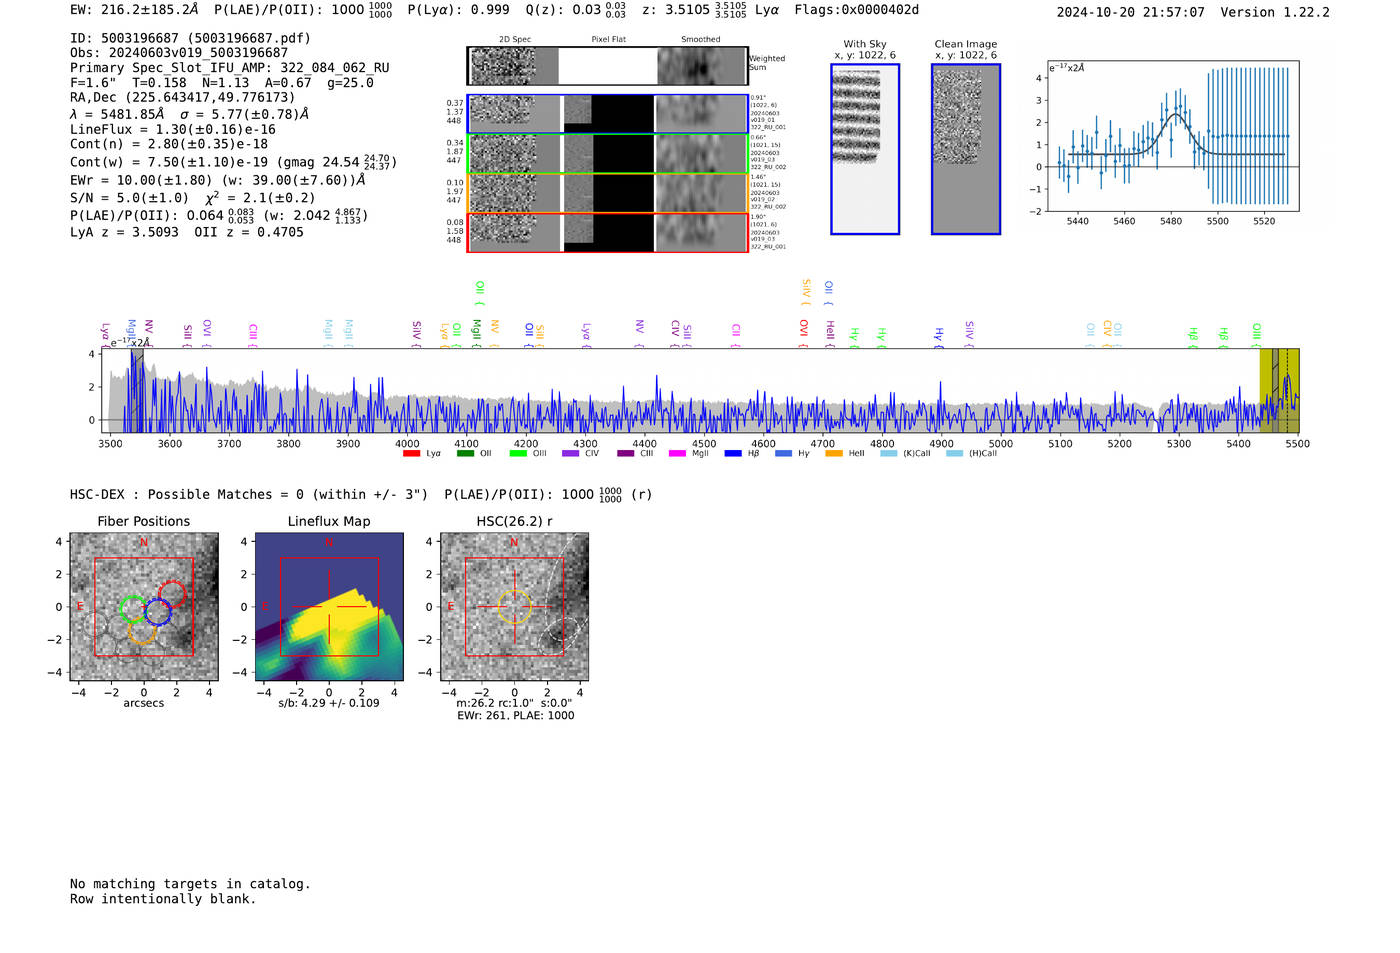
Task: Click the red fiber circle in Fiber Positions
Action: pos(172,594)
